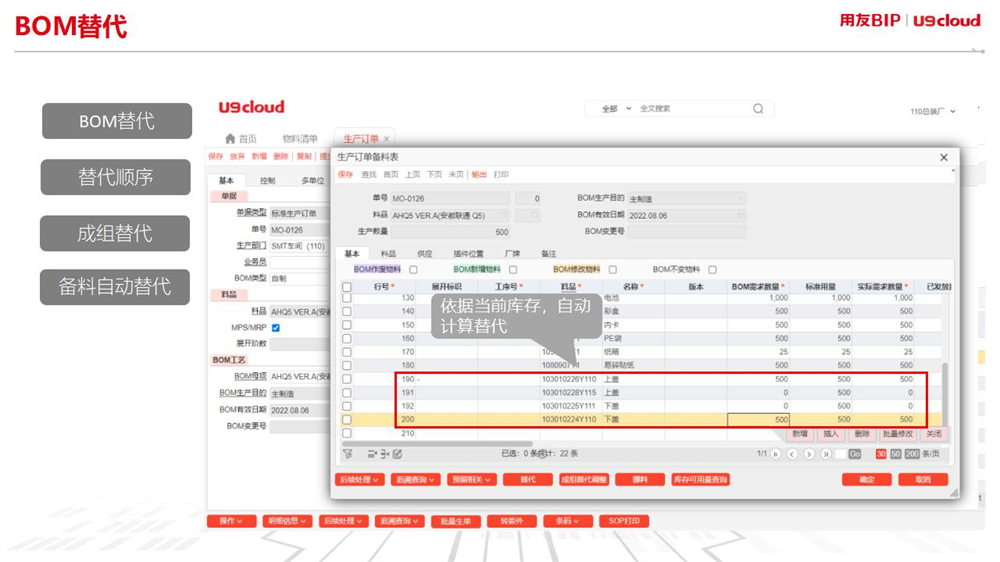
Task: Expand the 预留相关 dropdown button
Action: coord(471,480)
